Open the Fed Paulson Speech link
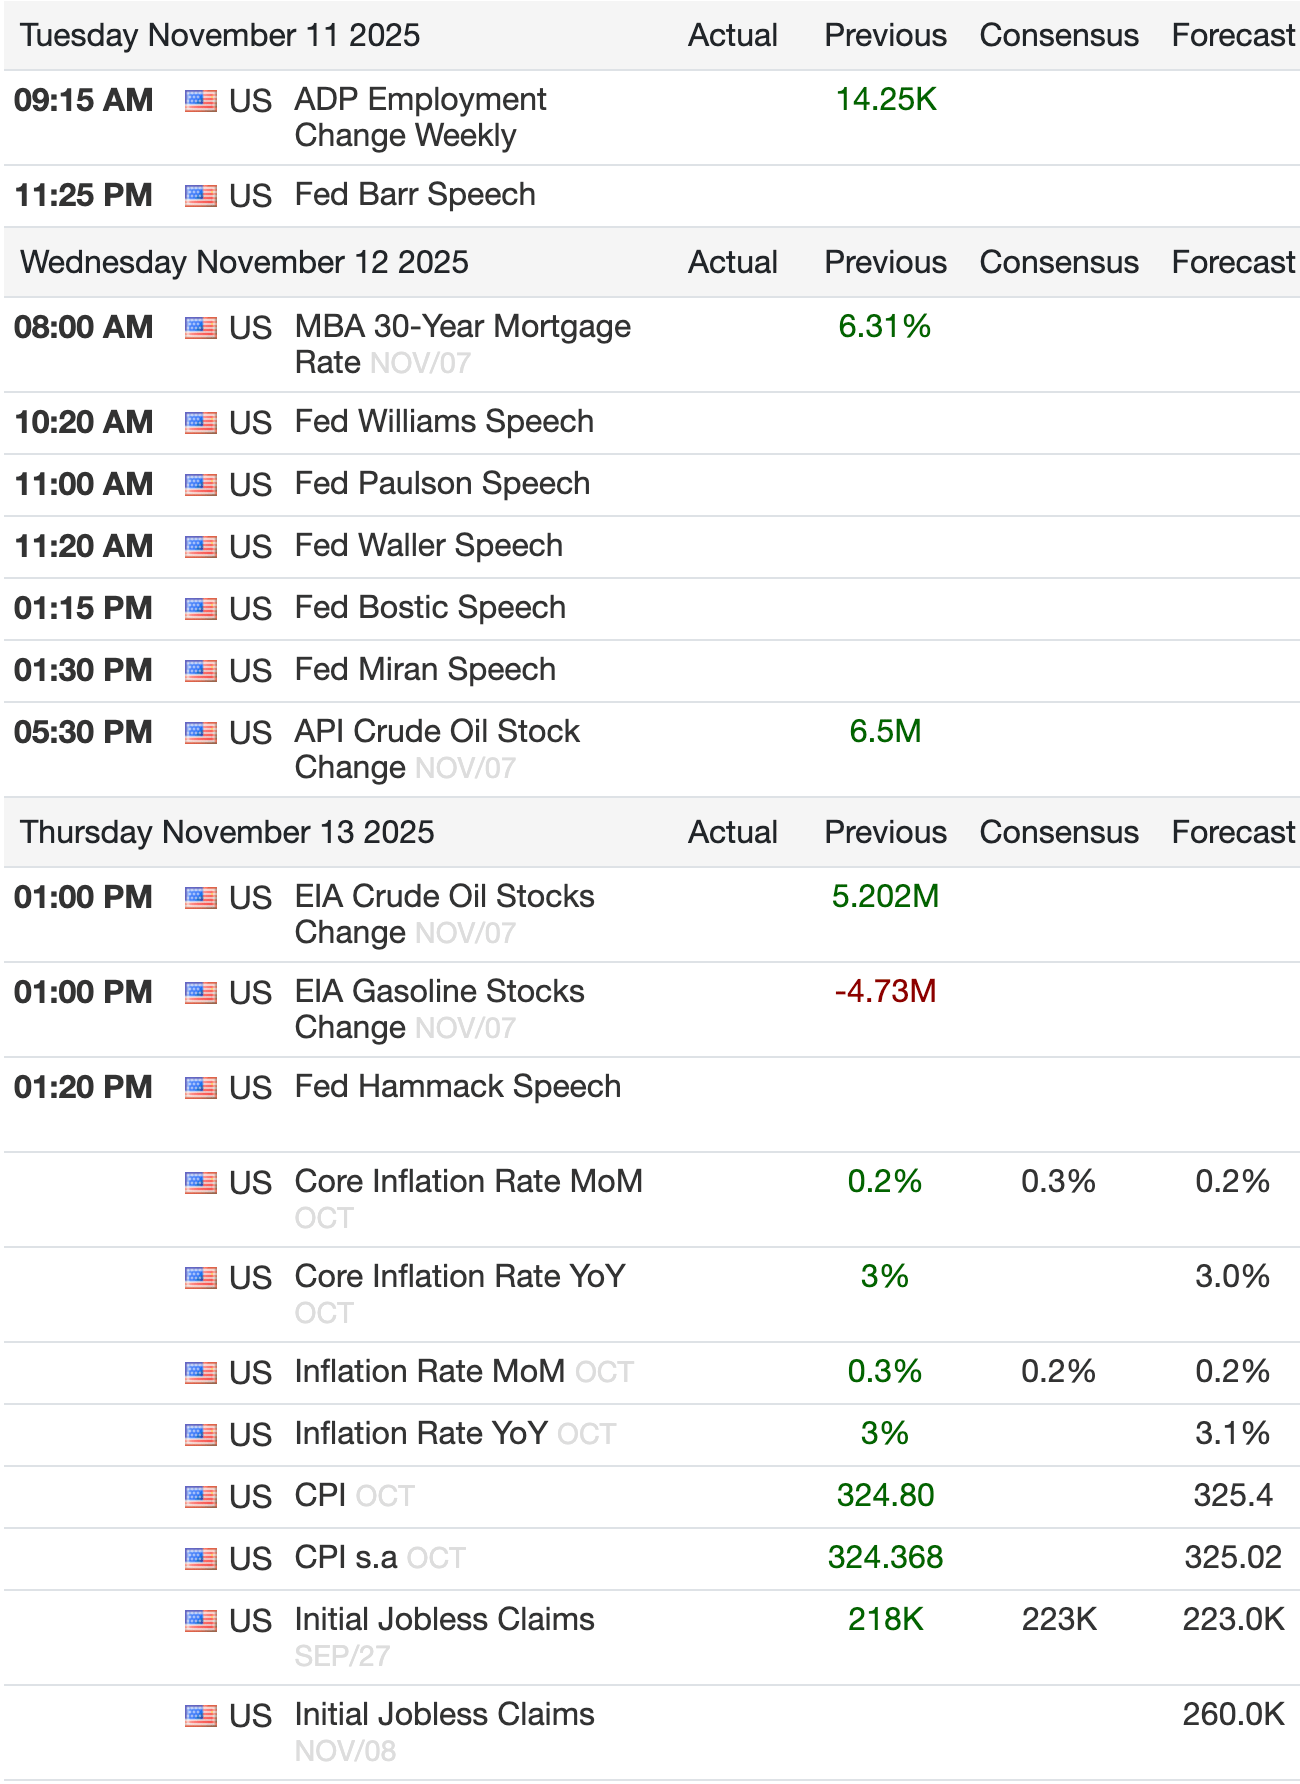 [442, 484]
